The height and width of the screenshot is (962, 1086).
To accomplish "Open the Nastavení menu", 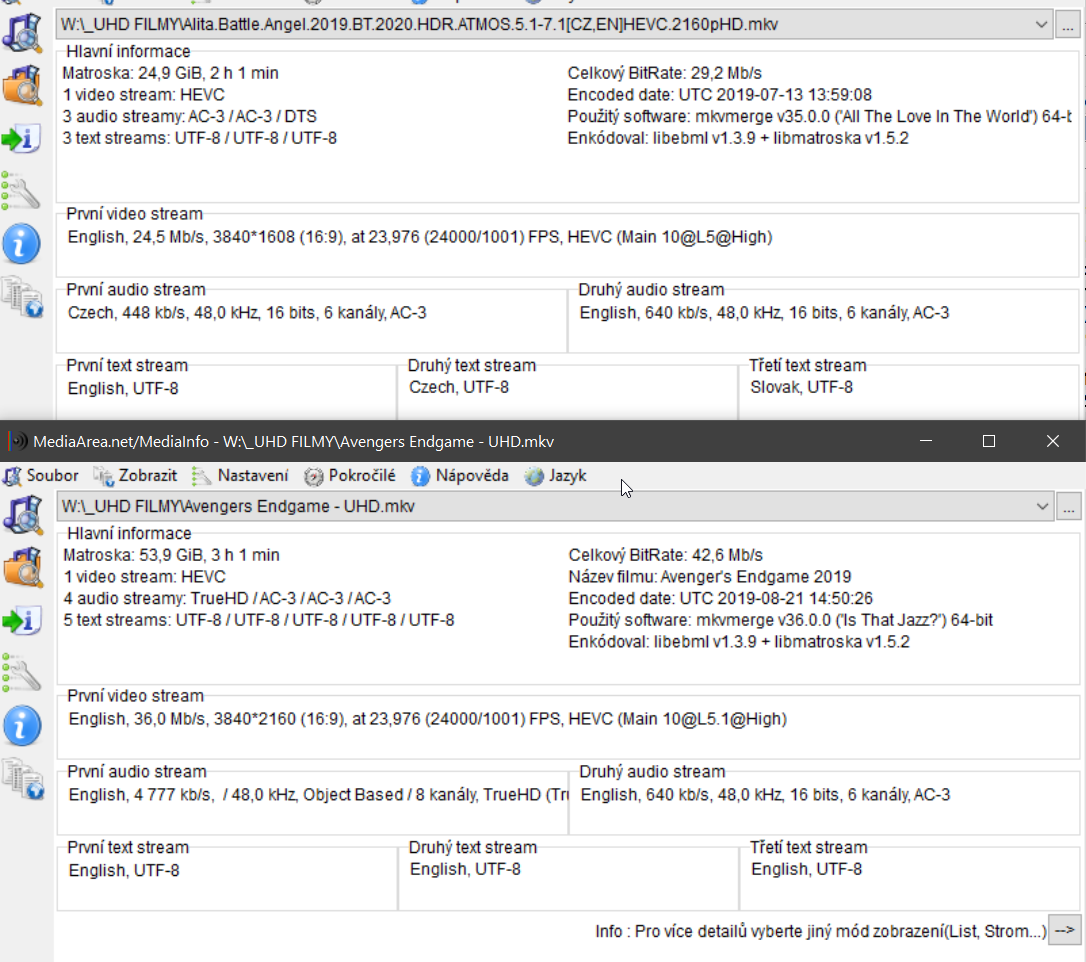I will 240,476.
